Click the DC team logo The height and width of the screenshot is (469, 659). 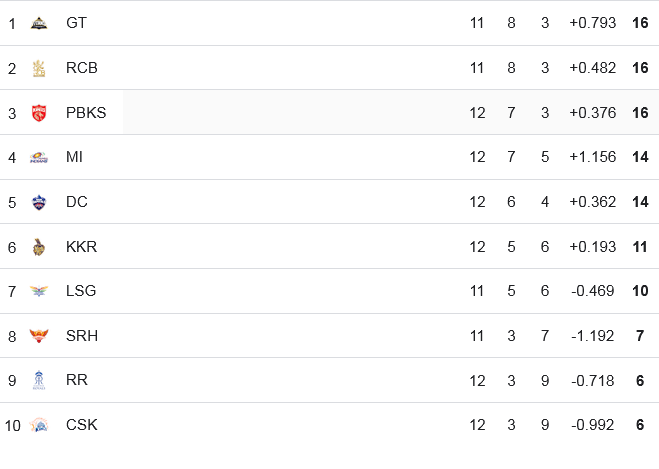click(x=39, y=202)
